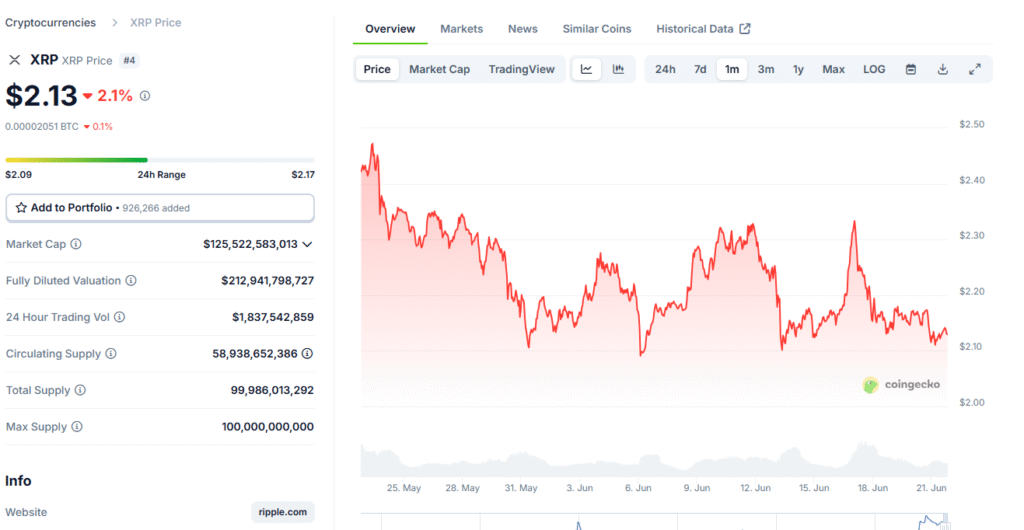Image resolution: width=1024 pixels, height=530 pixels.
Task: Click the 0.00002051 BTC value
Action: point(42,127)
